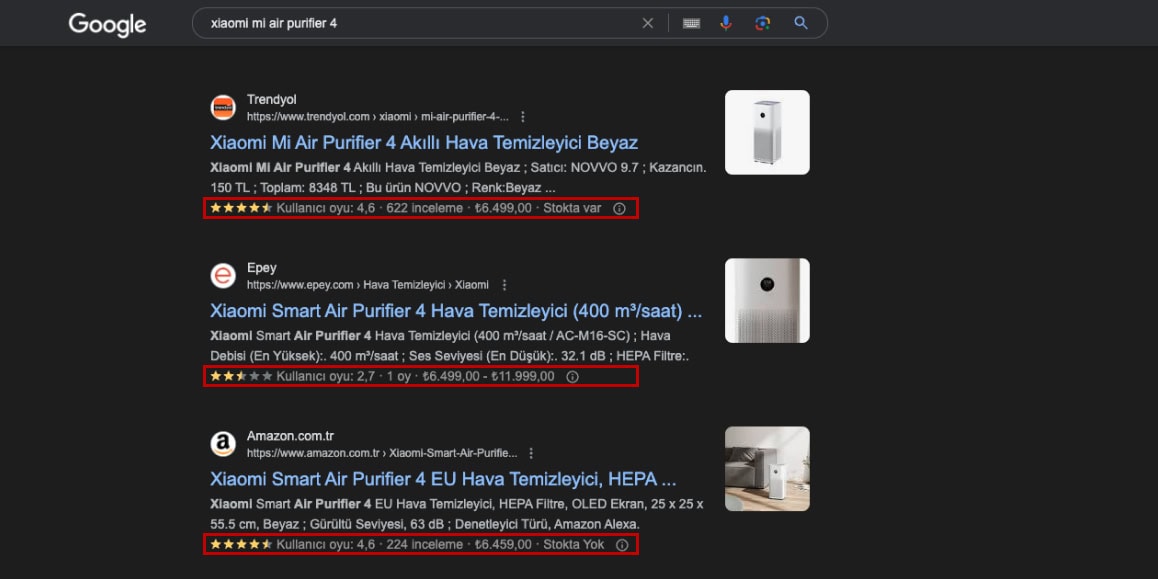Click the Amazon.com.tr site favicon
1158x579 pixels.
(x=223, y=445)
